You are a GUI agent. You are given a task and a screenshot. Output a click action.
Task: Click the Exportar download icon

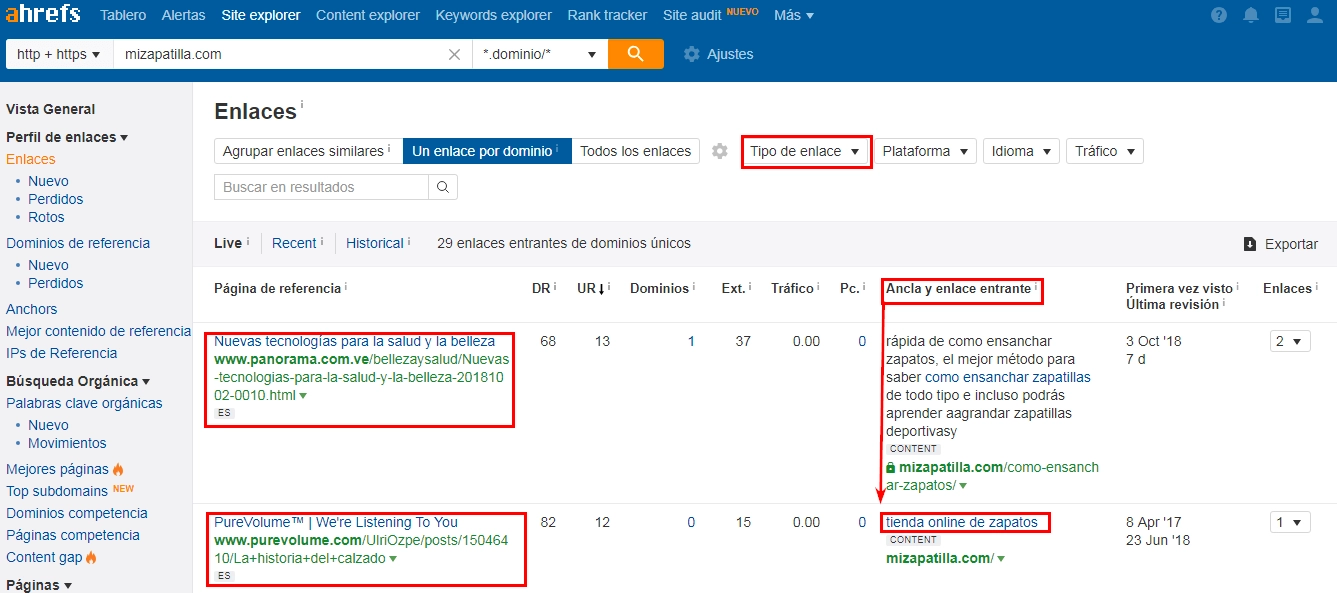[1250, 244]
